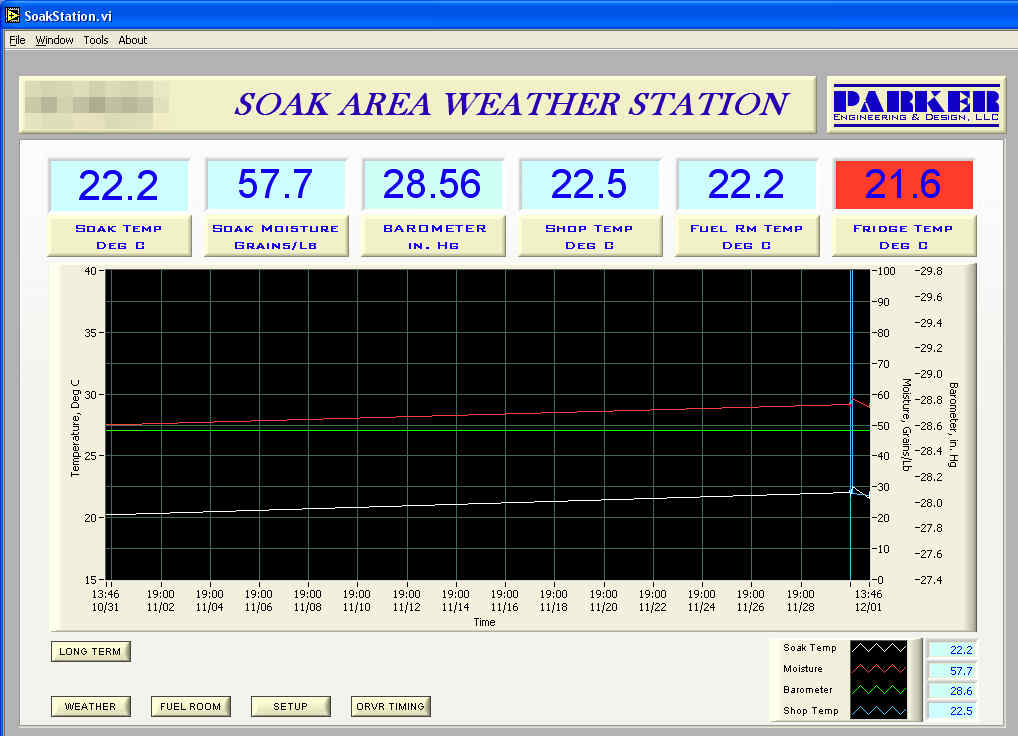Open the WEATHER view
Viewport: 1018px width, 736px height.
tap(90, 706)
